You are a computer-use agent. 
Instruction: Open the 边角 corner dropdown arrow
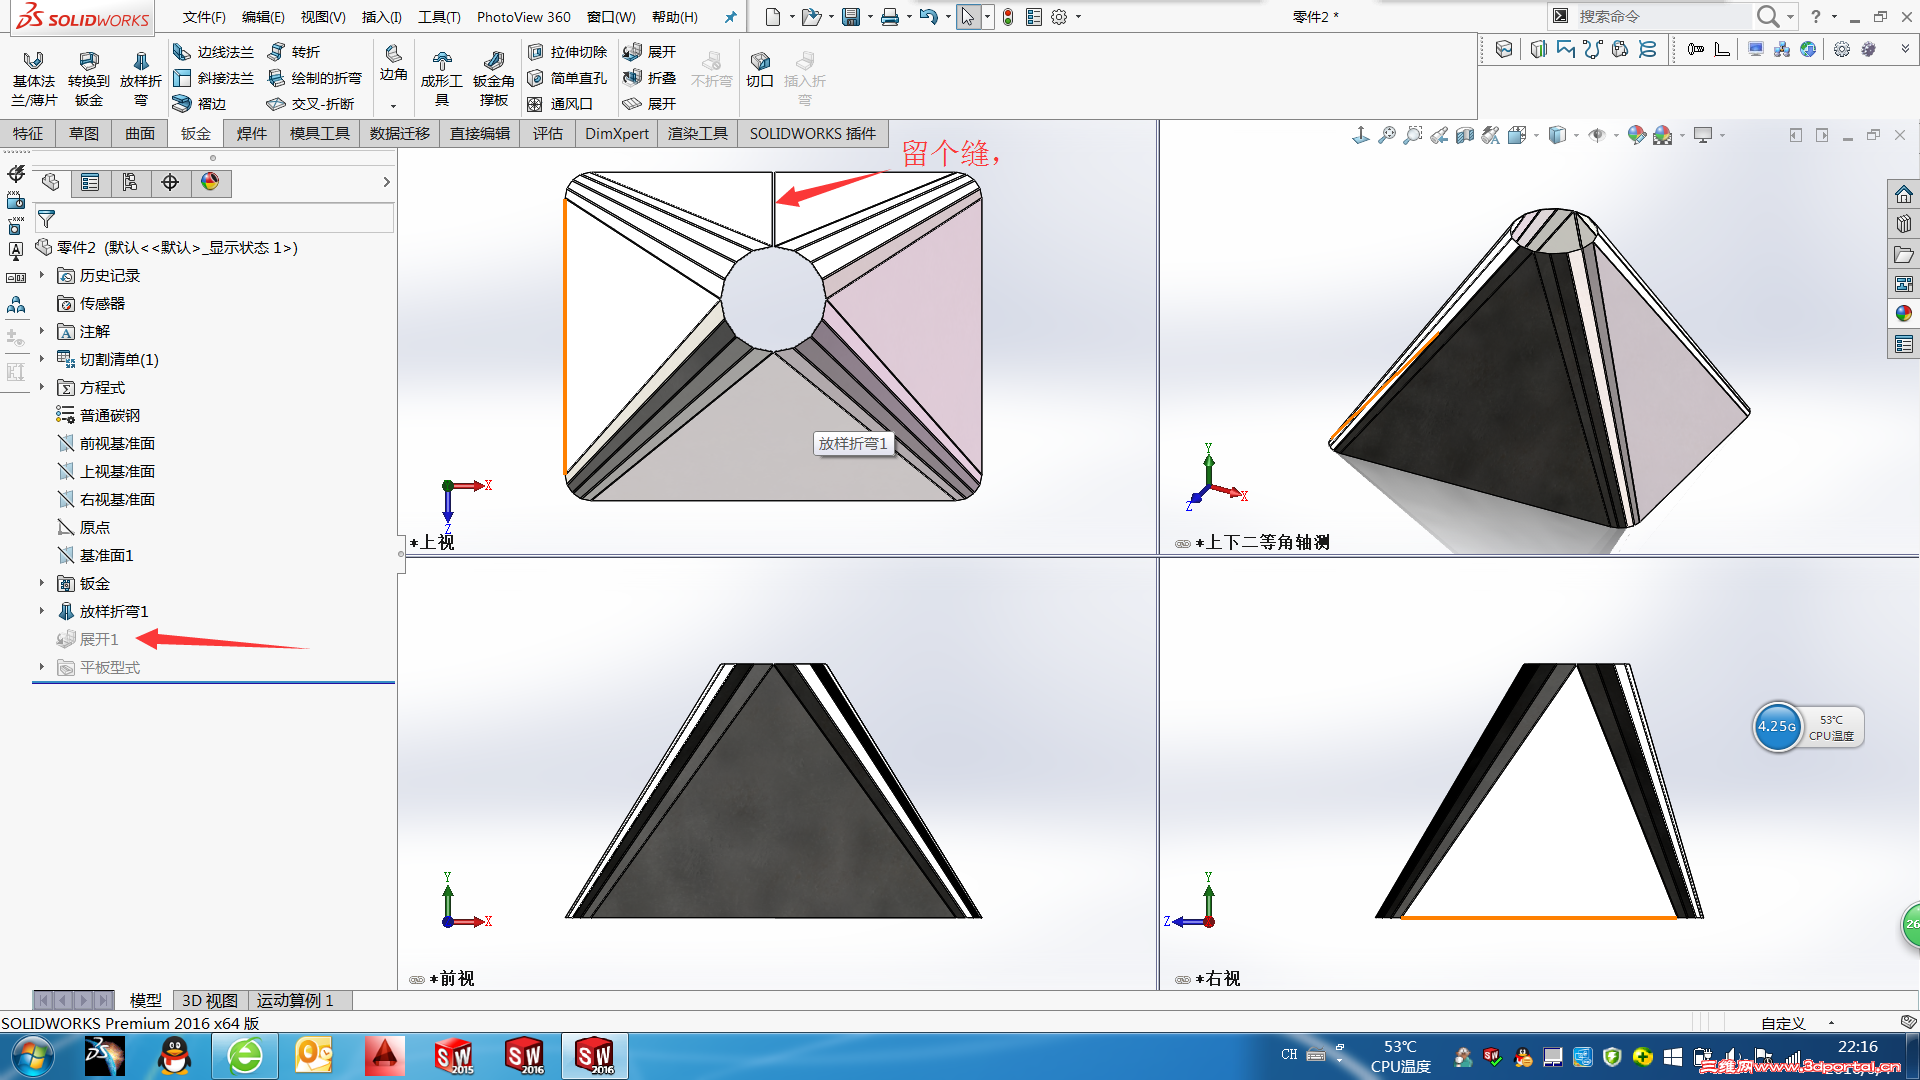click(x=393, y=105)
